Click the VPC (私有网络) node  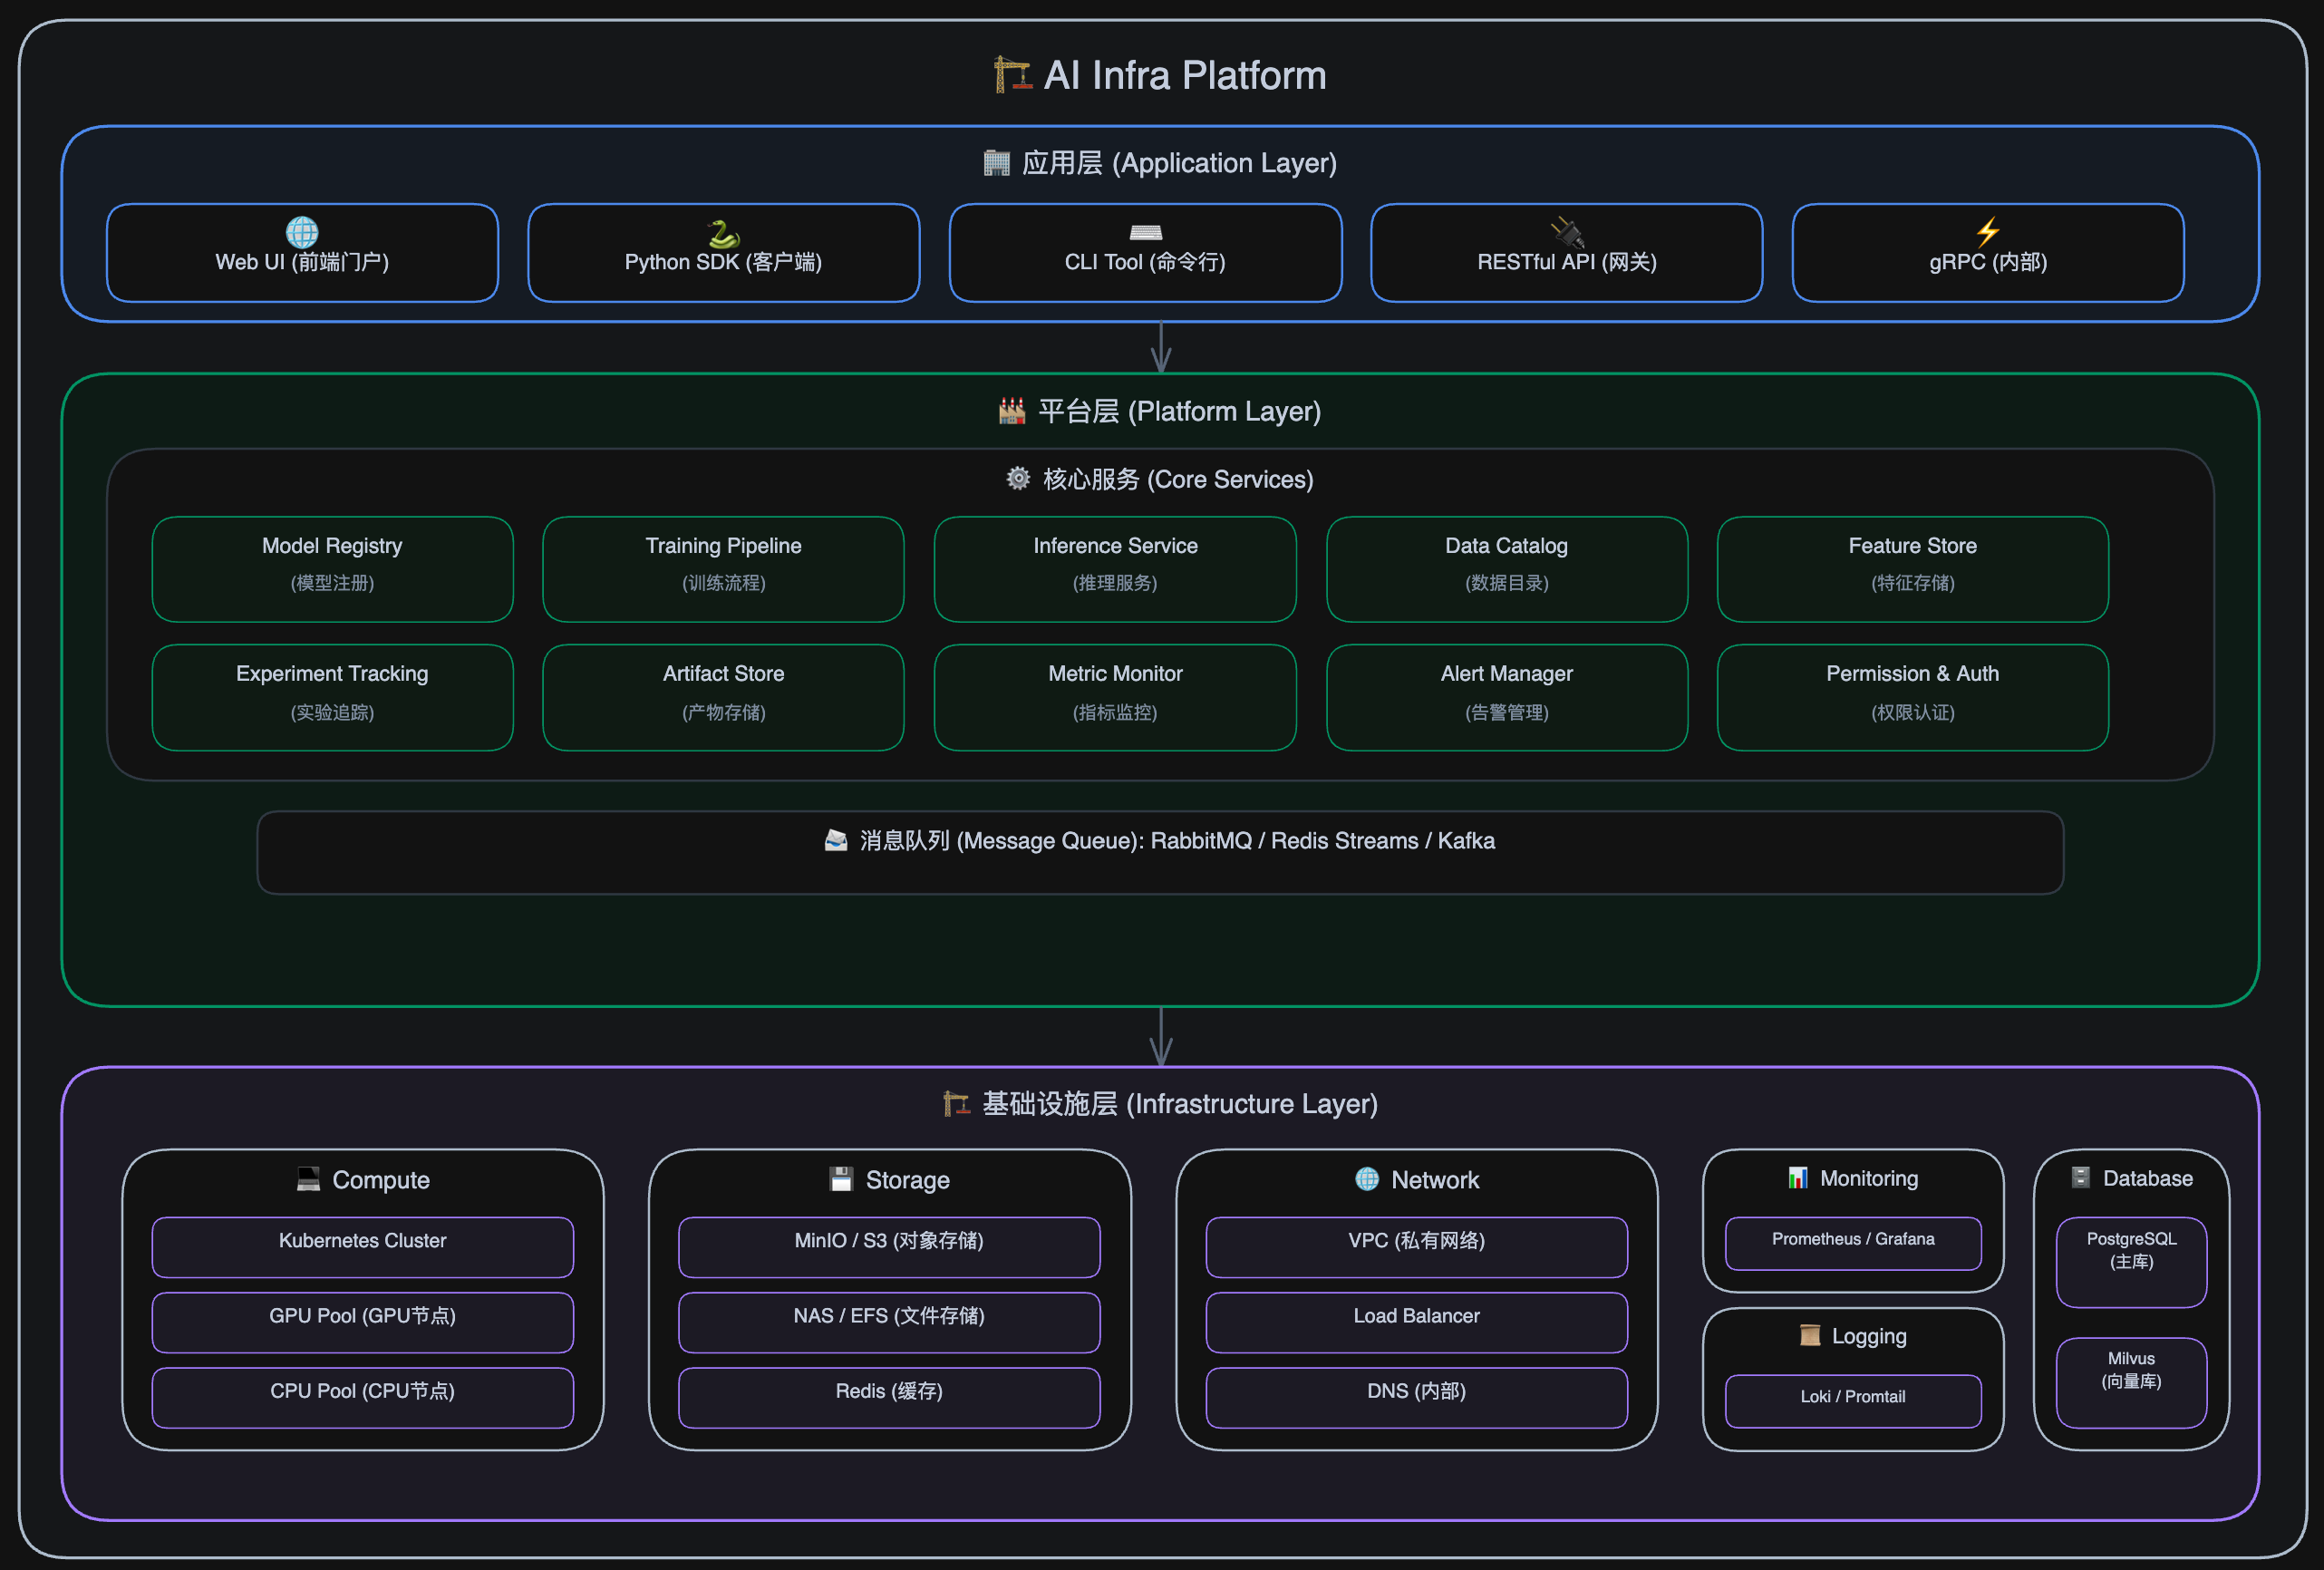point(1417,1247)
